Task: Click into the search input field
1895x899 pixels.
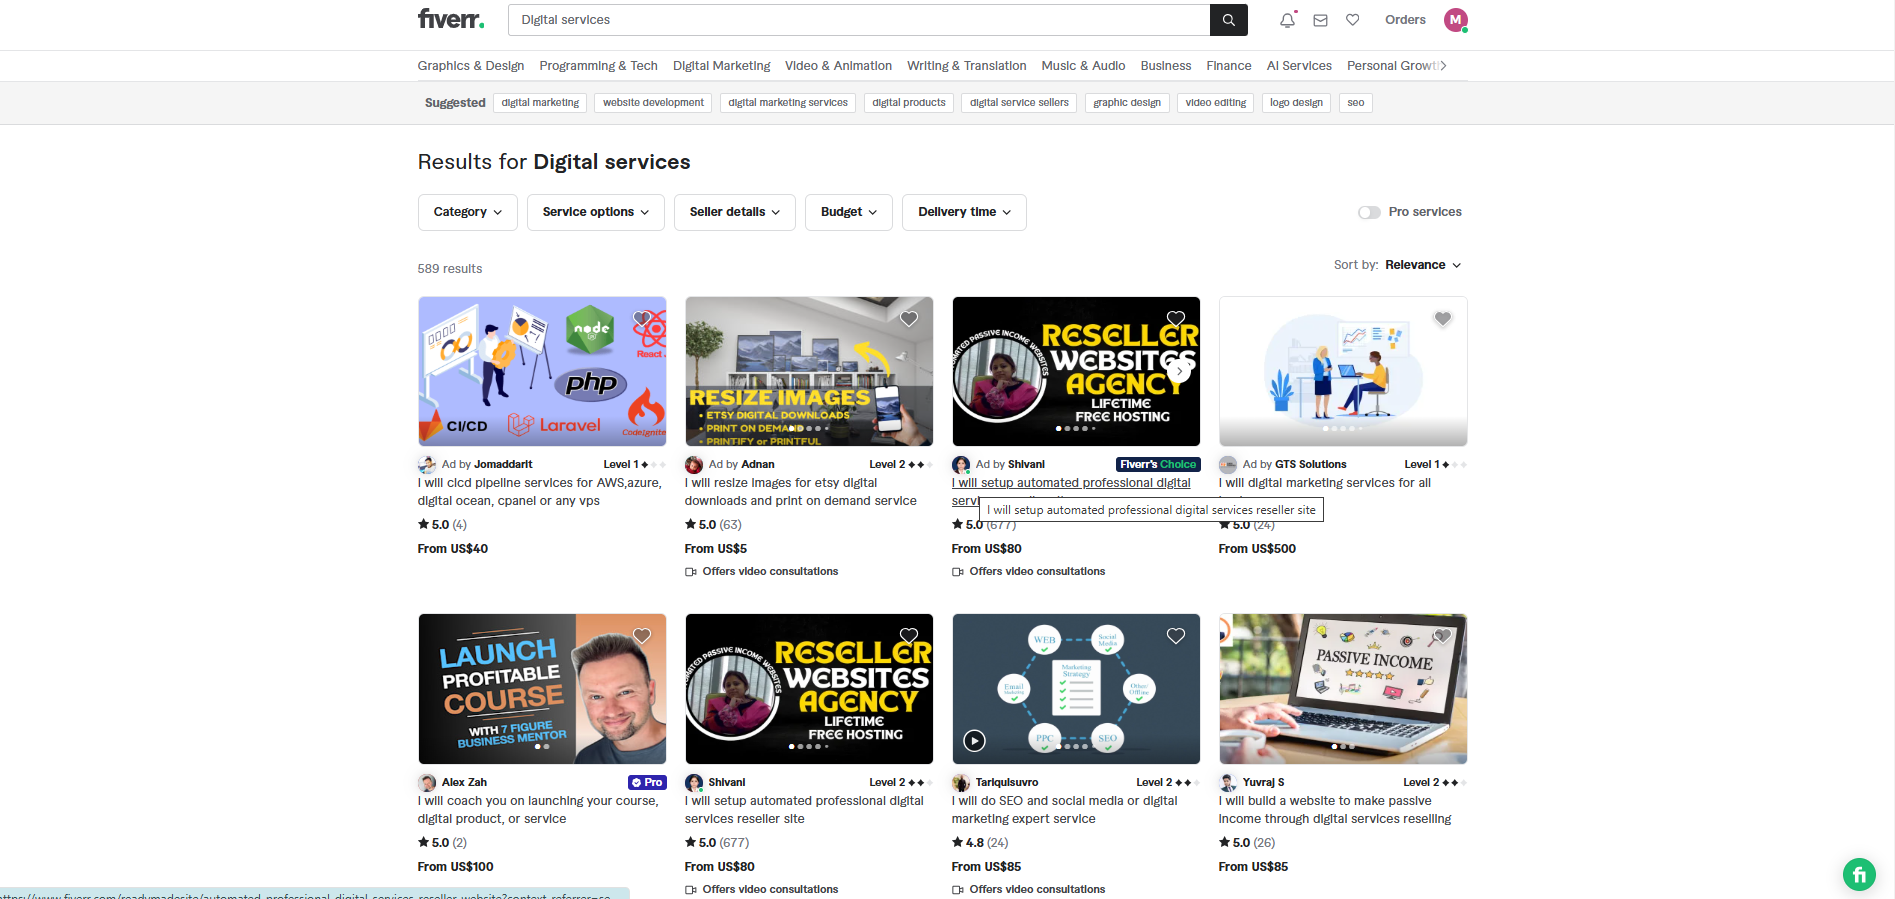Action: [859, 20]
